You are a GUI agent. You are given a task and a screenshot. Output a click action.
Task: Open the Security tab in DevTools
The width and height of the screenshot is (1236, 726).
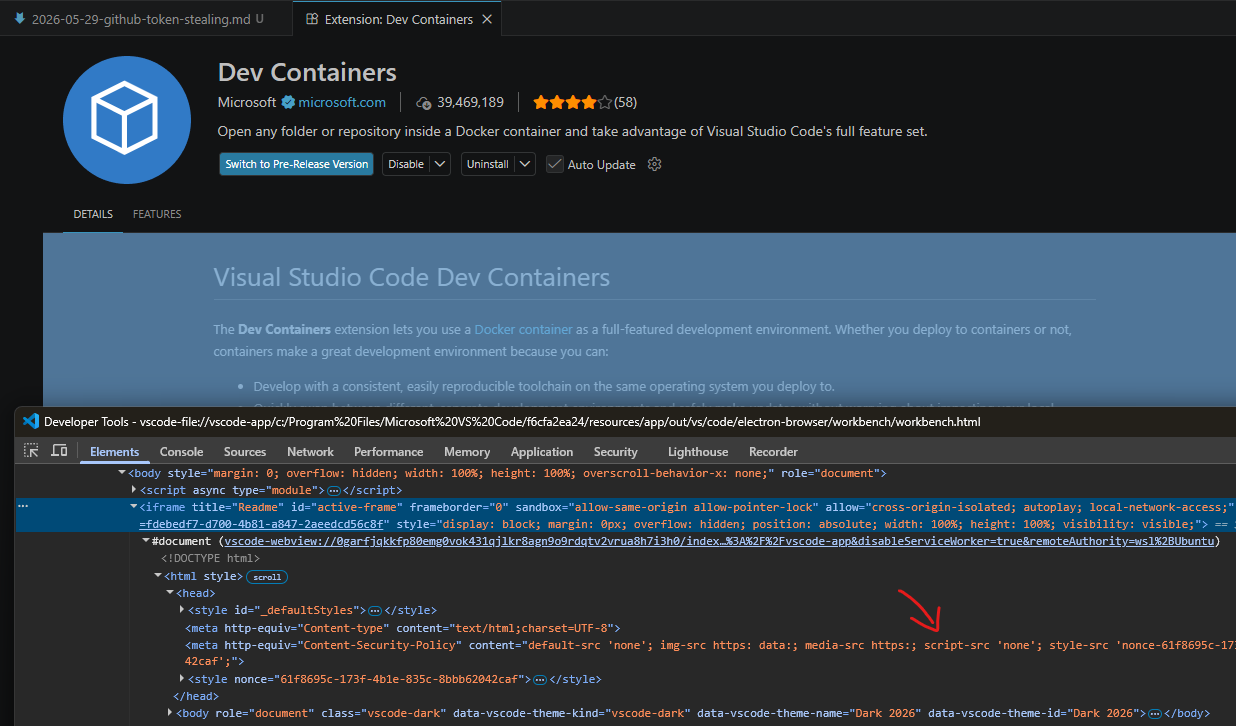click(x=616, y=452)
